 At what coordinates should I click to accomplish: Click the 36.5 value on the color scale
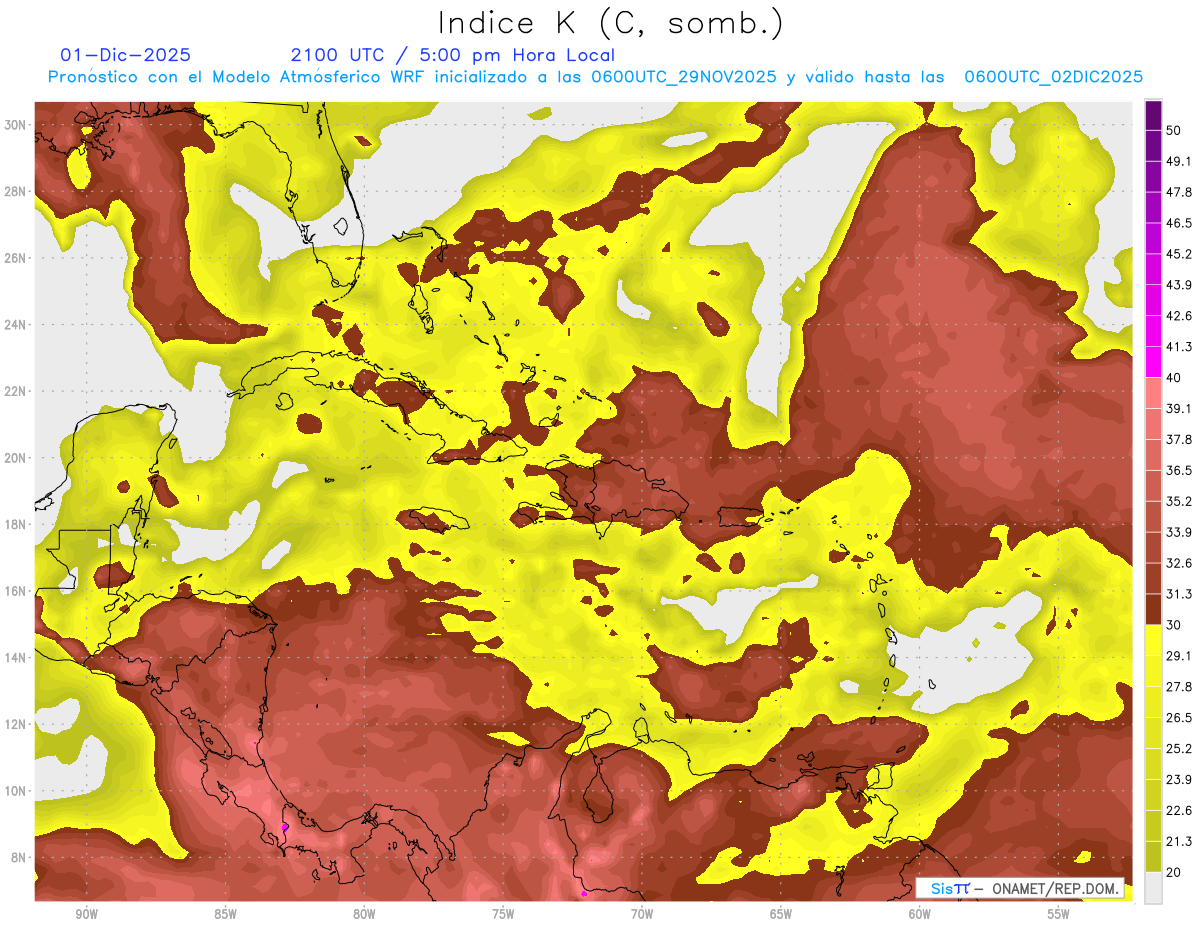pos(1180,470)
